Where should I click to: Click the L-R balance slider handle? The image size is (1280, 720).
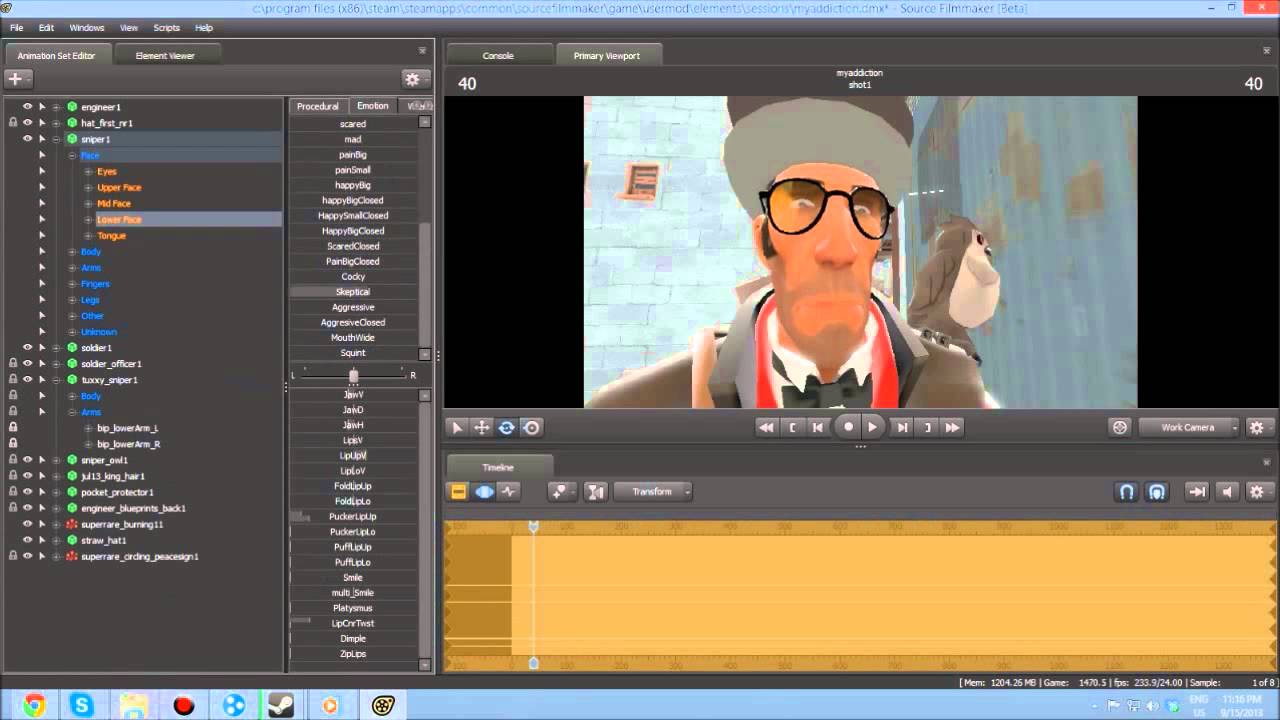point(353,376)
